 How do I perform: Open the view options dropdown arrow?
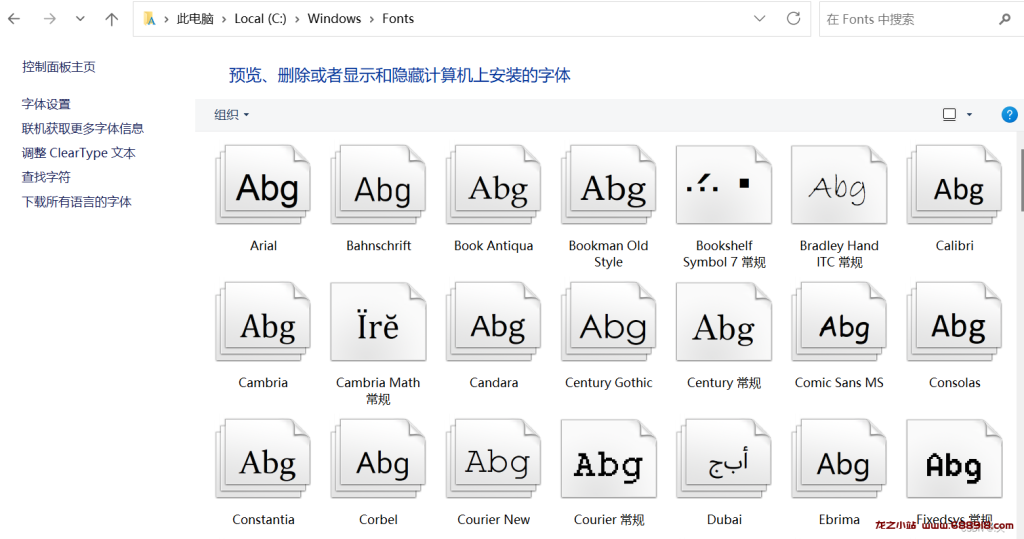(969, 114)
